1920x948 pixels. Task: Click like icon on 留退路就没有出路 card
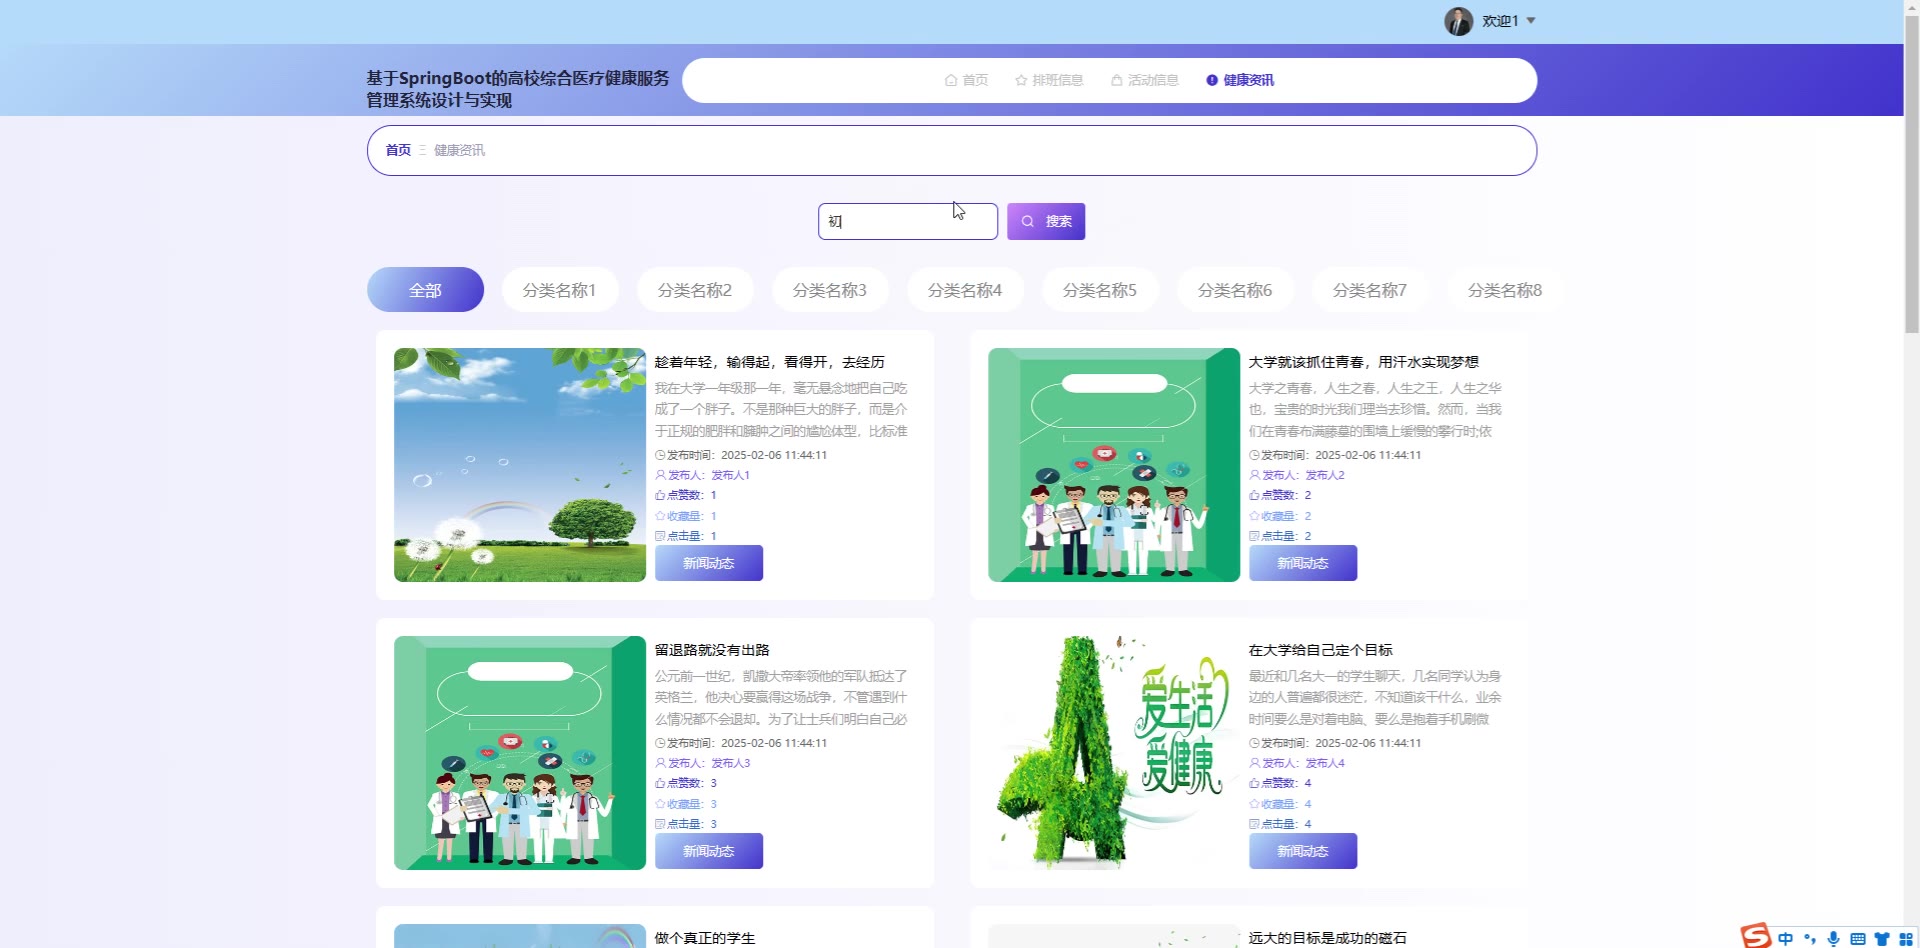[x=660, y=783]
